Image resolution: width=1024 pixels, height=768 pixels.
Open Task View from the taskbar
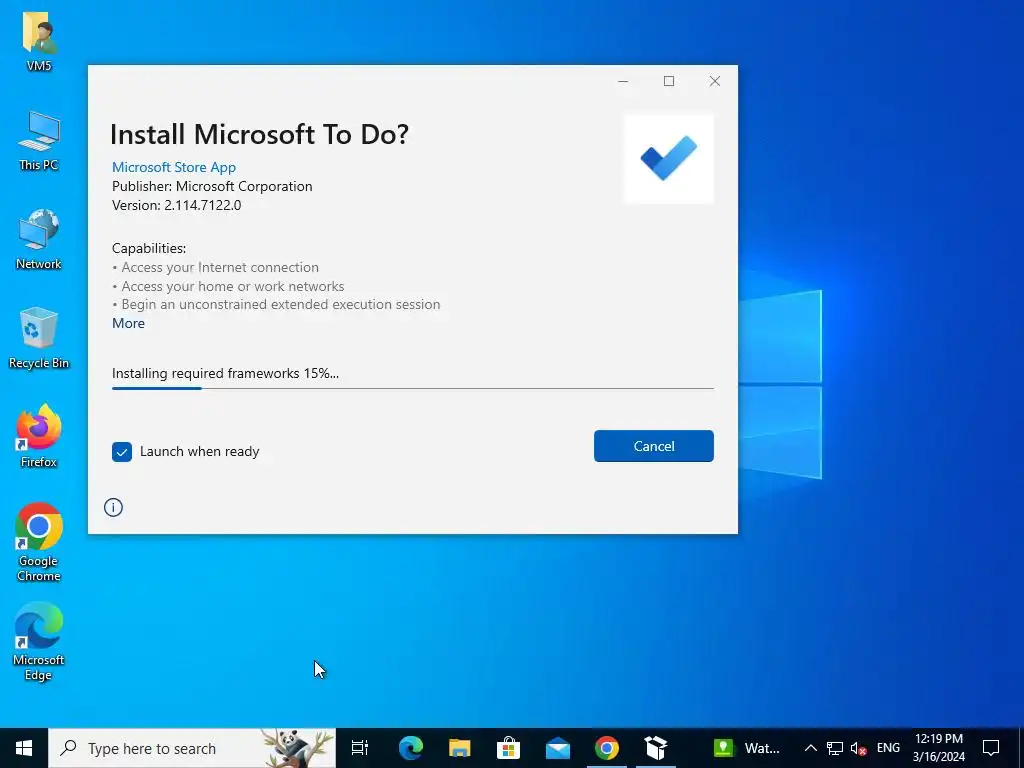pyautogui.click(x=360, y=748)
